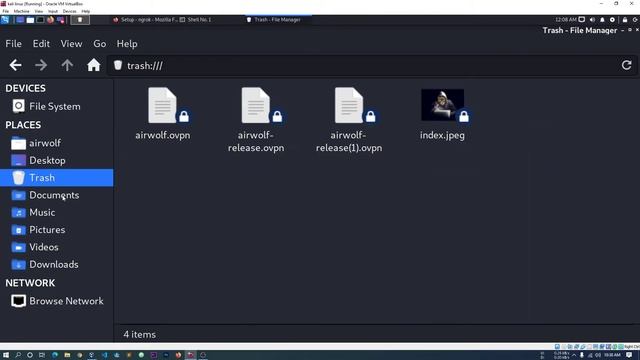Open the Kali applications menu icon

[4, 20]
